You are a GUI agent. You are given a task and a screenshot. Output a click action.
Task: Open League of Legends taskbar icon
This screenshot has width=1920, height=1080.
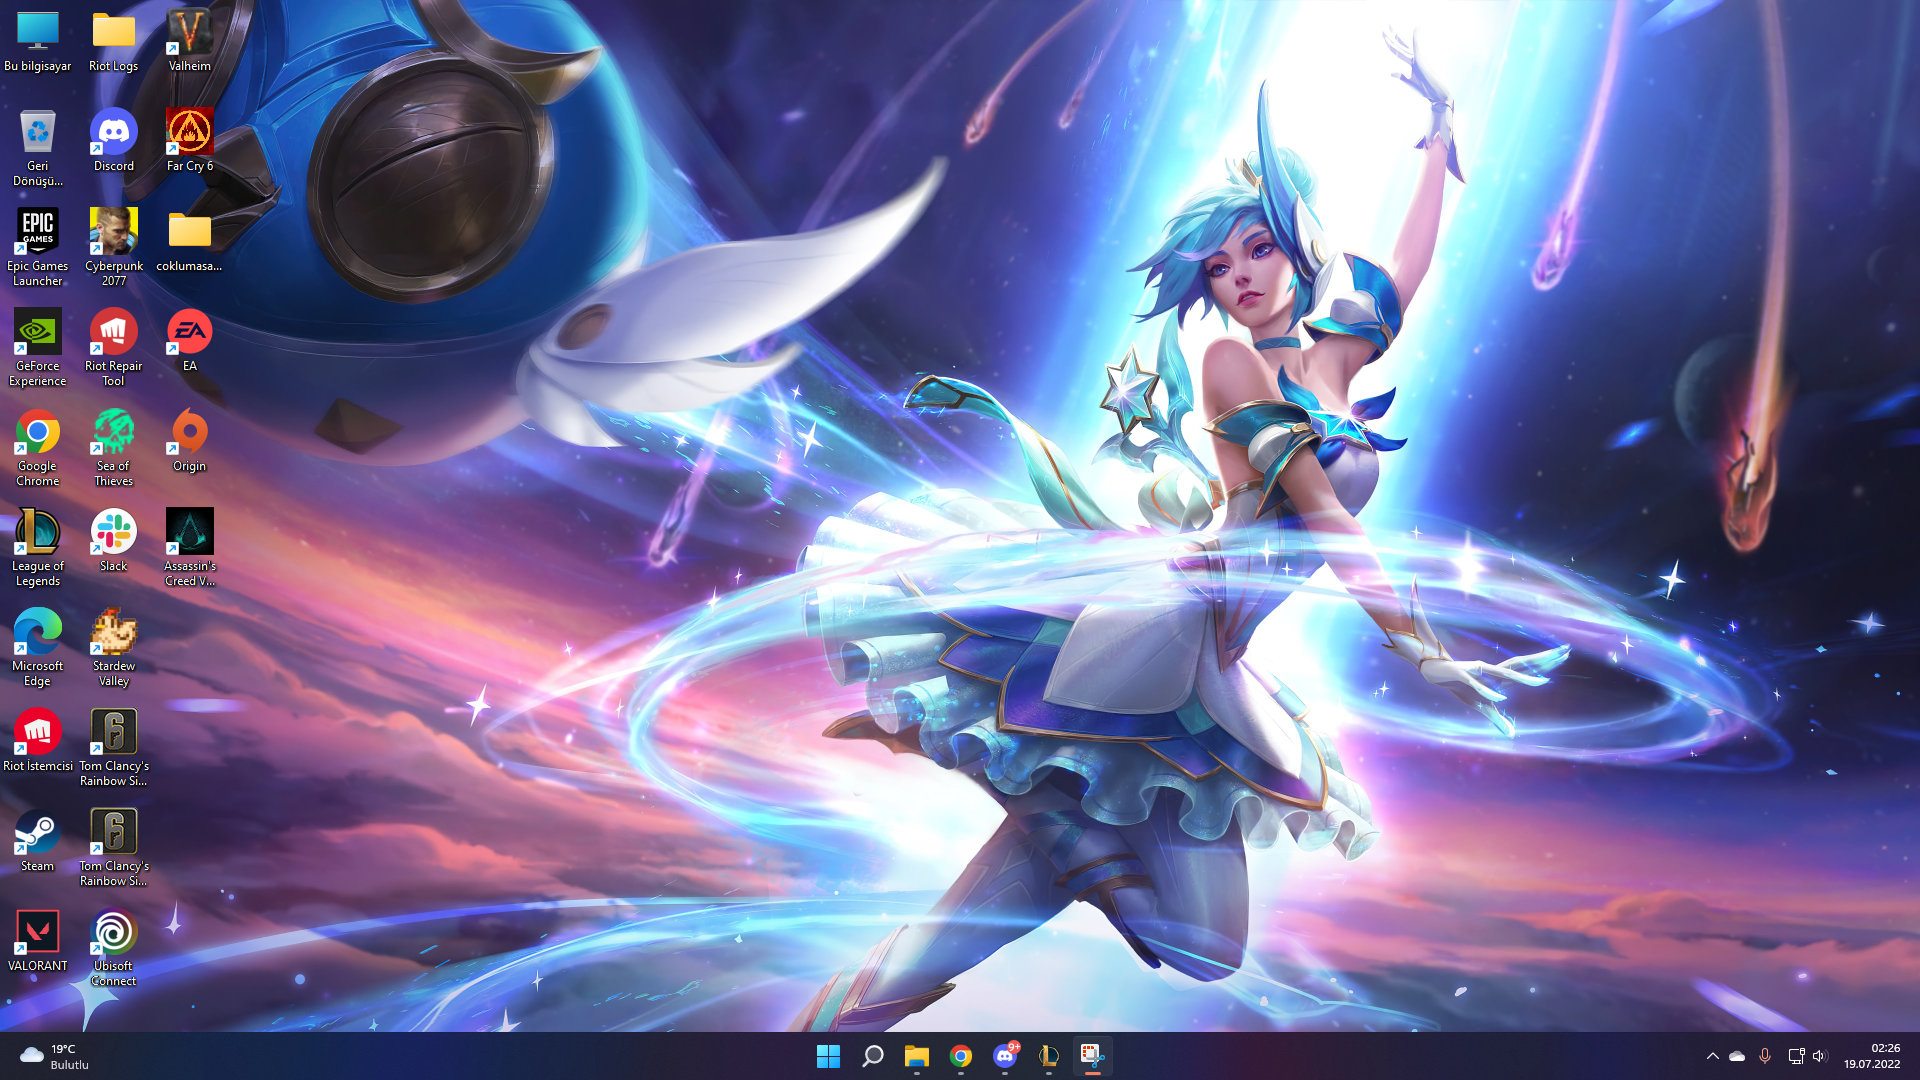1048,1056
